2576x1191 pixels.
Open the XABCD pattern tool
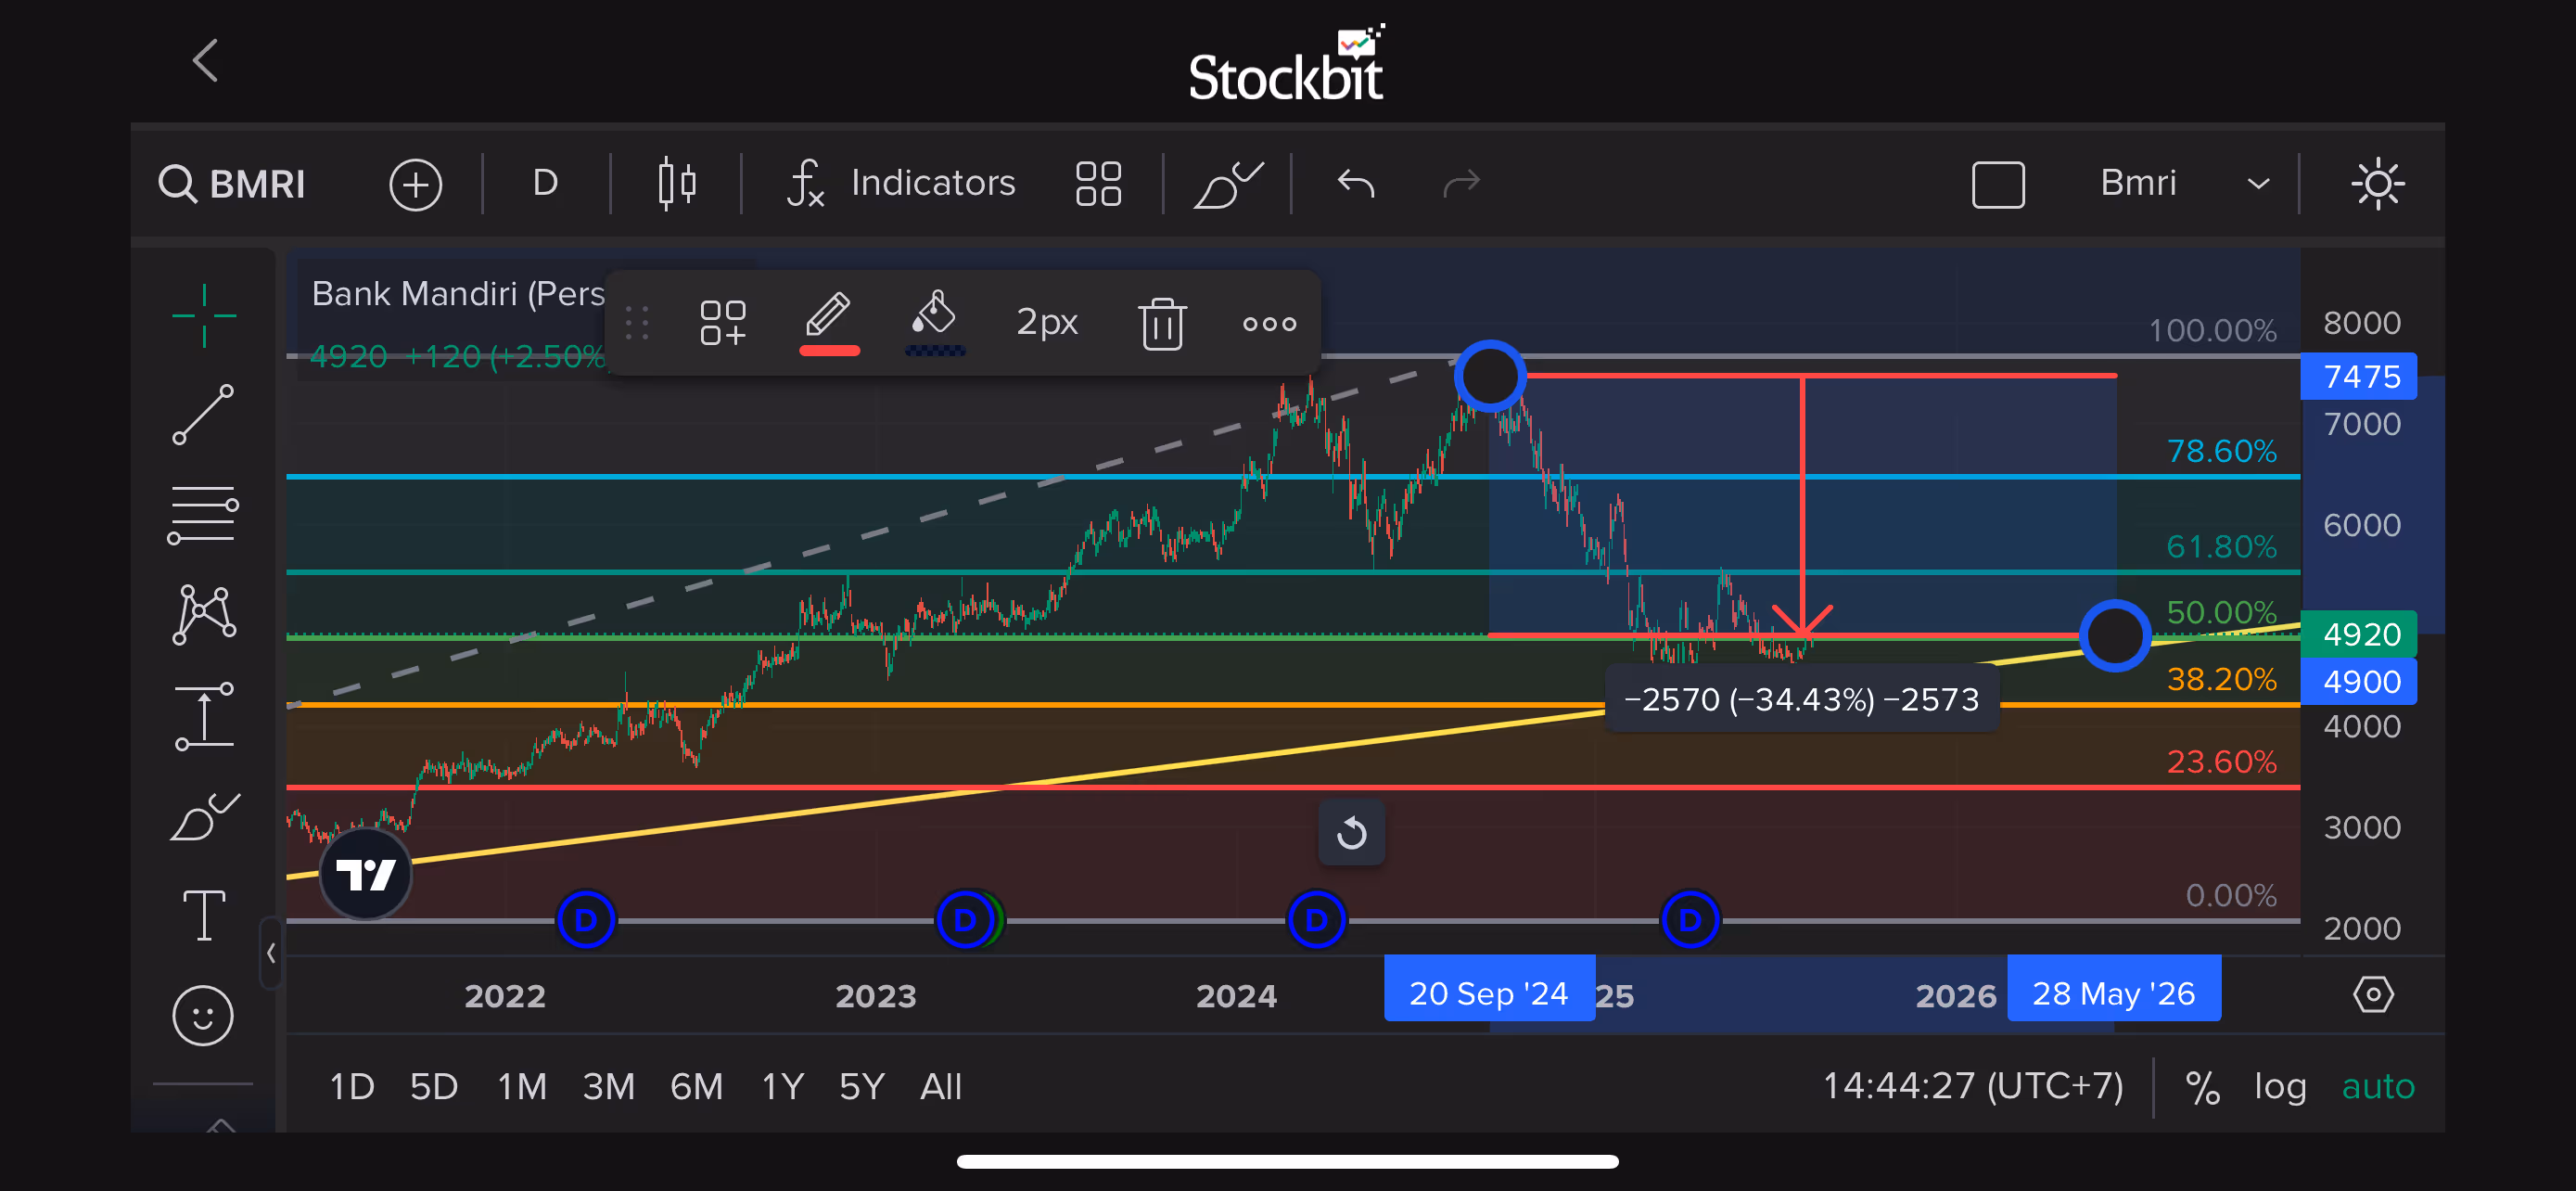coord(203,614)
